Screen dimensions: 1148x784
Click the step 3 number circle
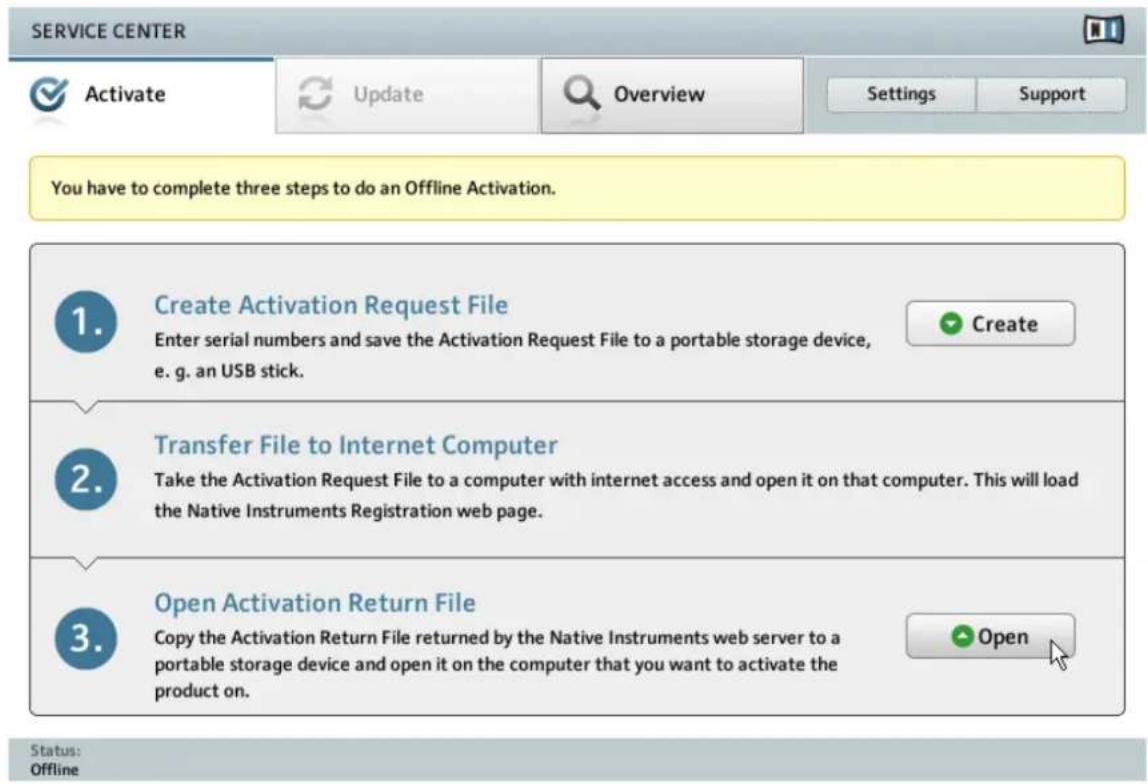[86, 638]
